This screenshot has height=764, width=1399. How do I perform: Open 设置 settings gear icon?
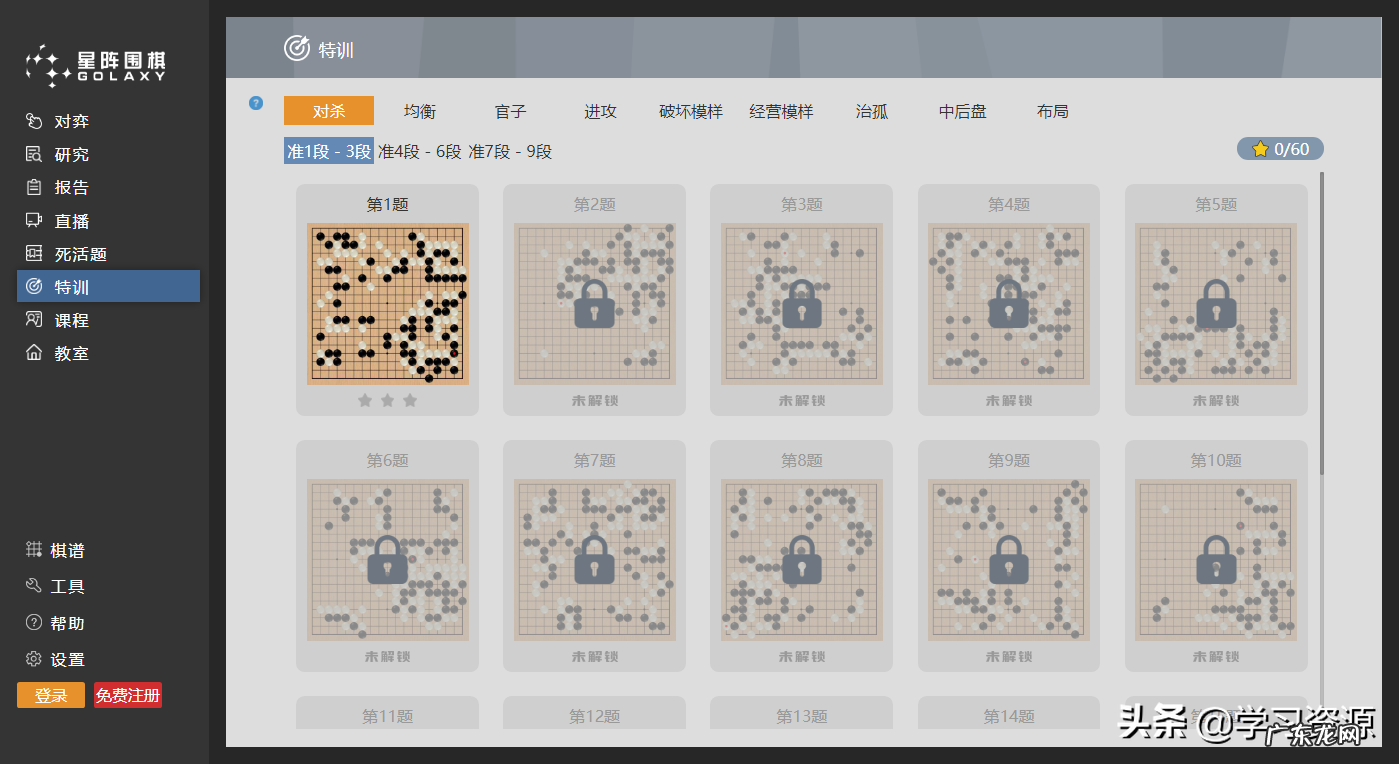33,659
